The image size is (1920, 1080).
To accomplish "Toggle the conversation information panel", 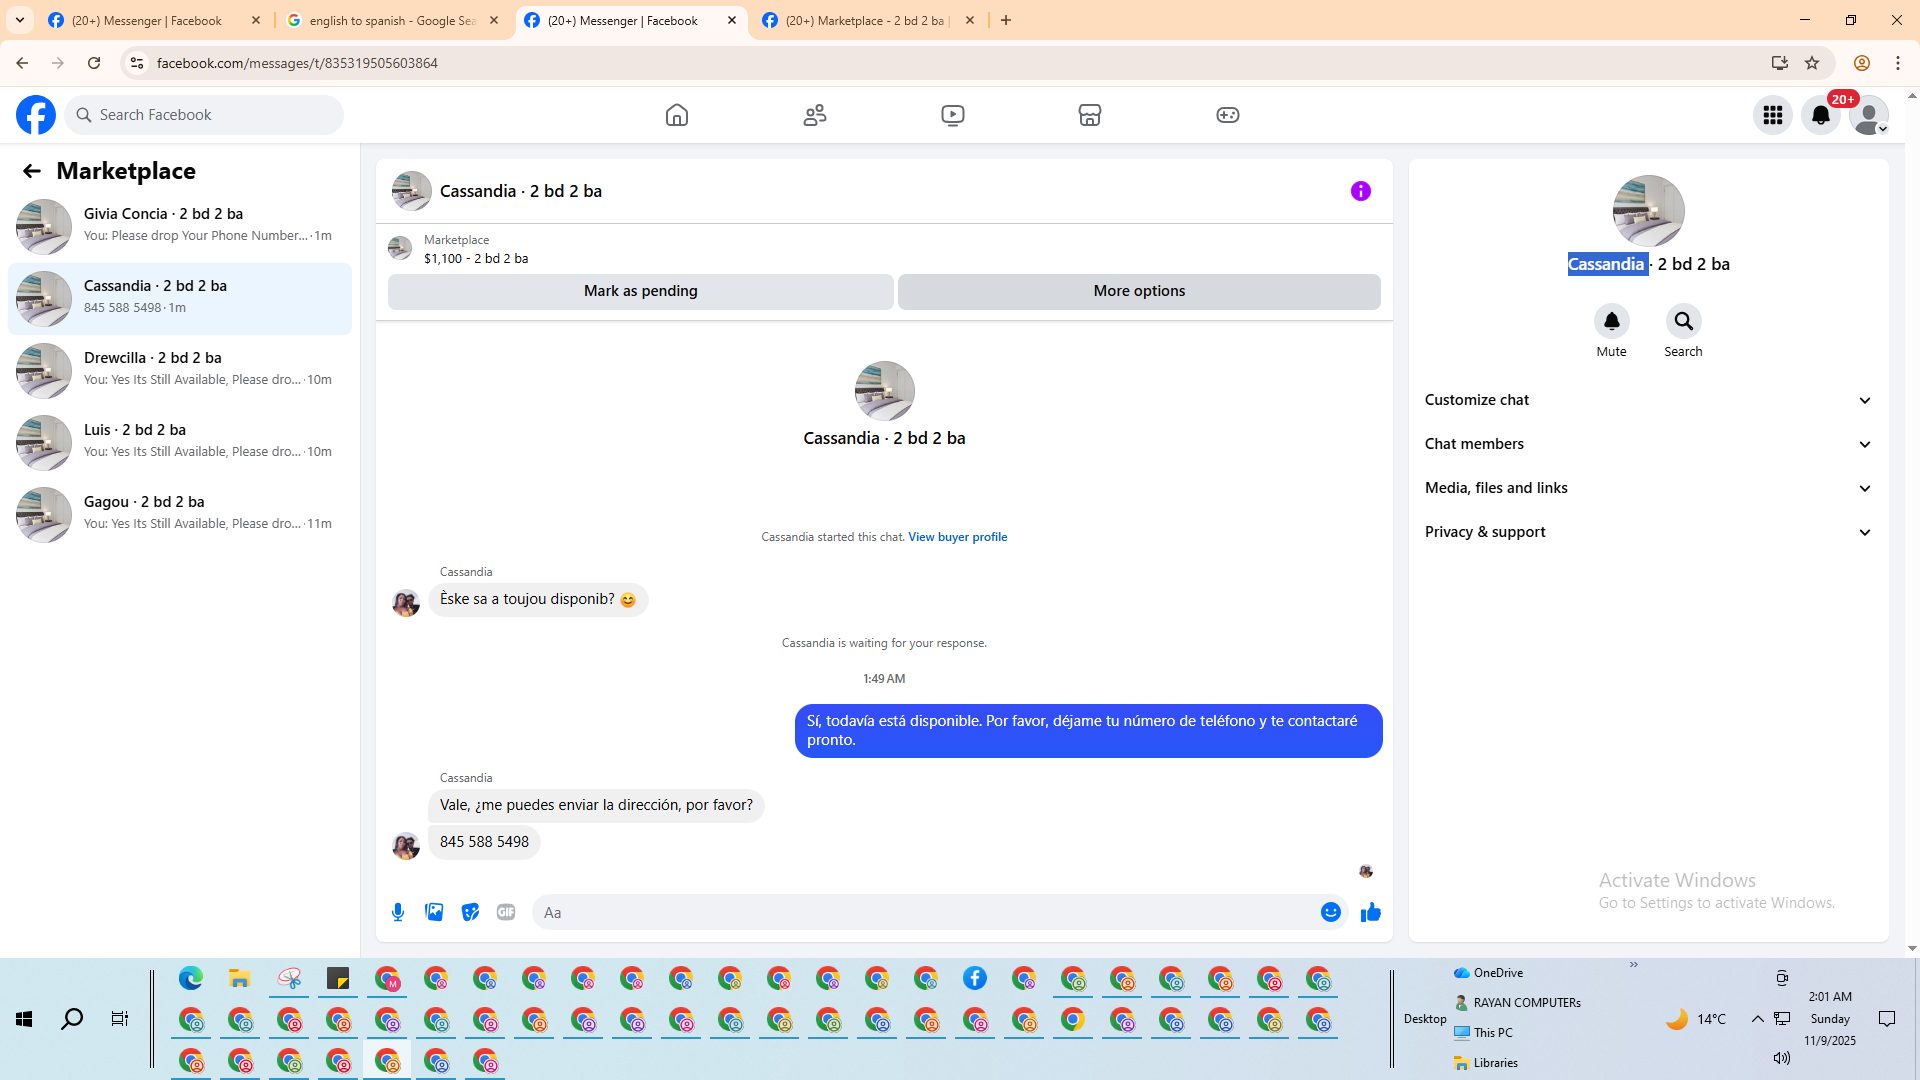I will pos(1360,191).
